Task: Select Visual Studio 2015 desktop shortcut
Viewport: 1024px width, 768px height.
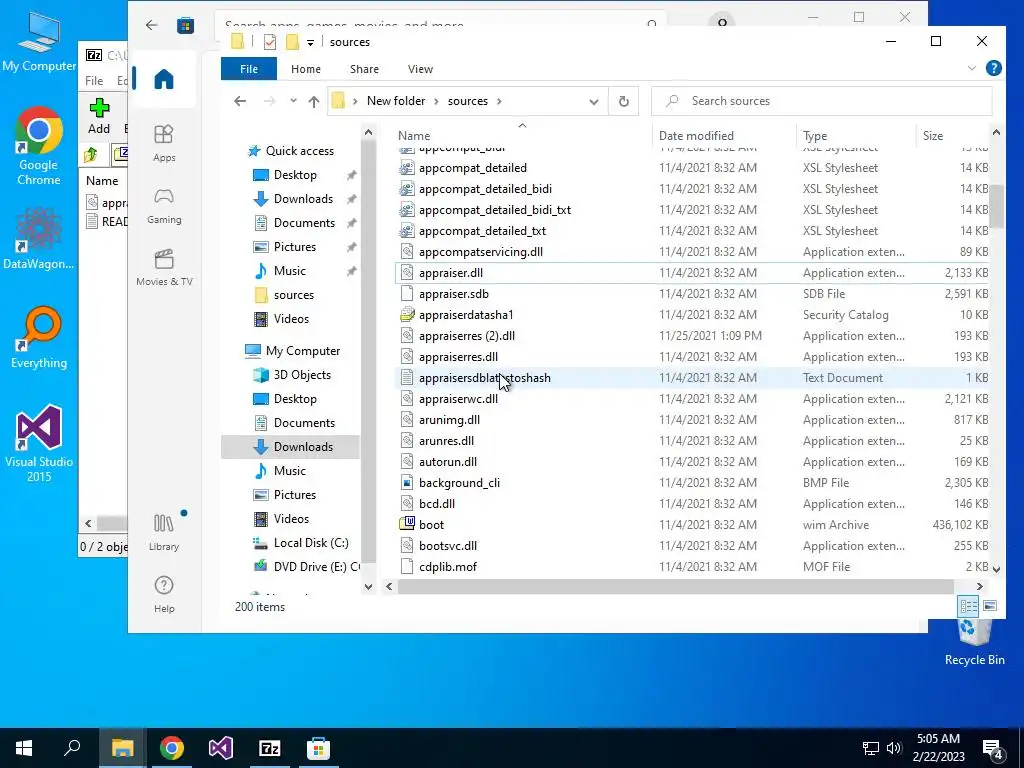Action: click(x=39, y=444)
